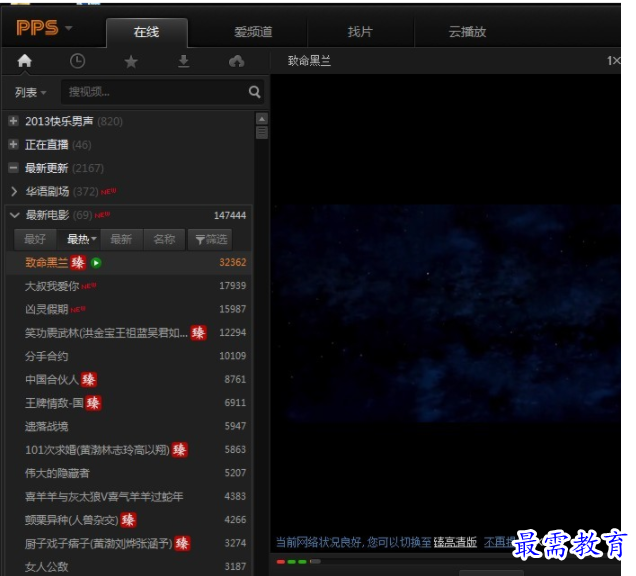Click the 臻 badge beside 王牌情敌-国
This screenshot has width=636, height=576.
93,403
